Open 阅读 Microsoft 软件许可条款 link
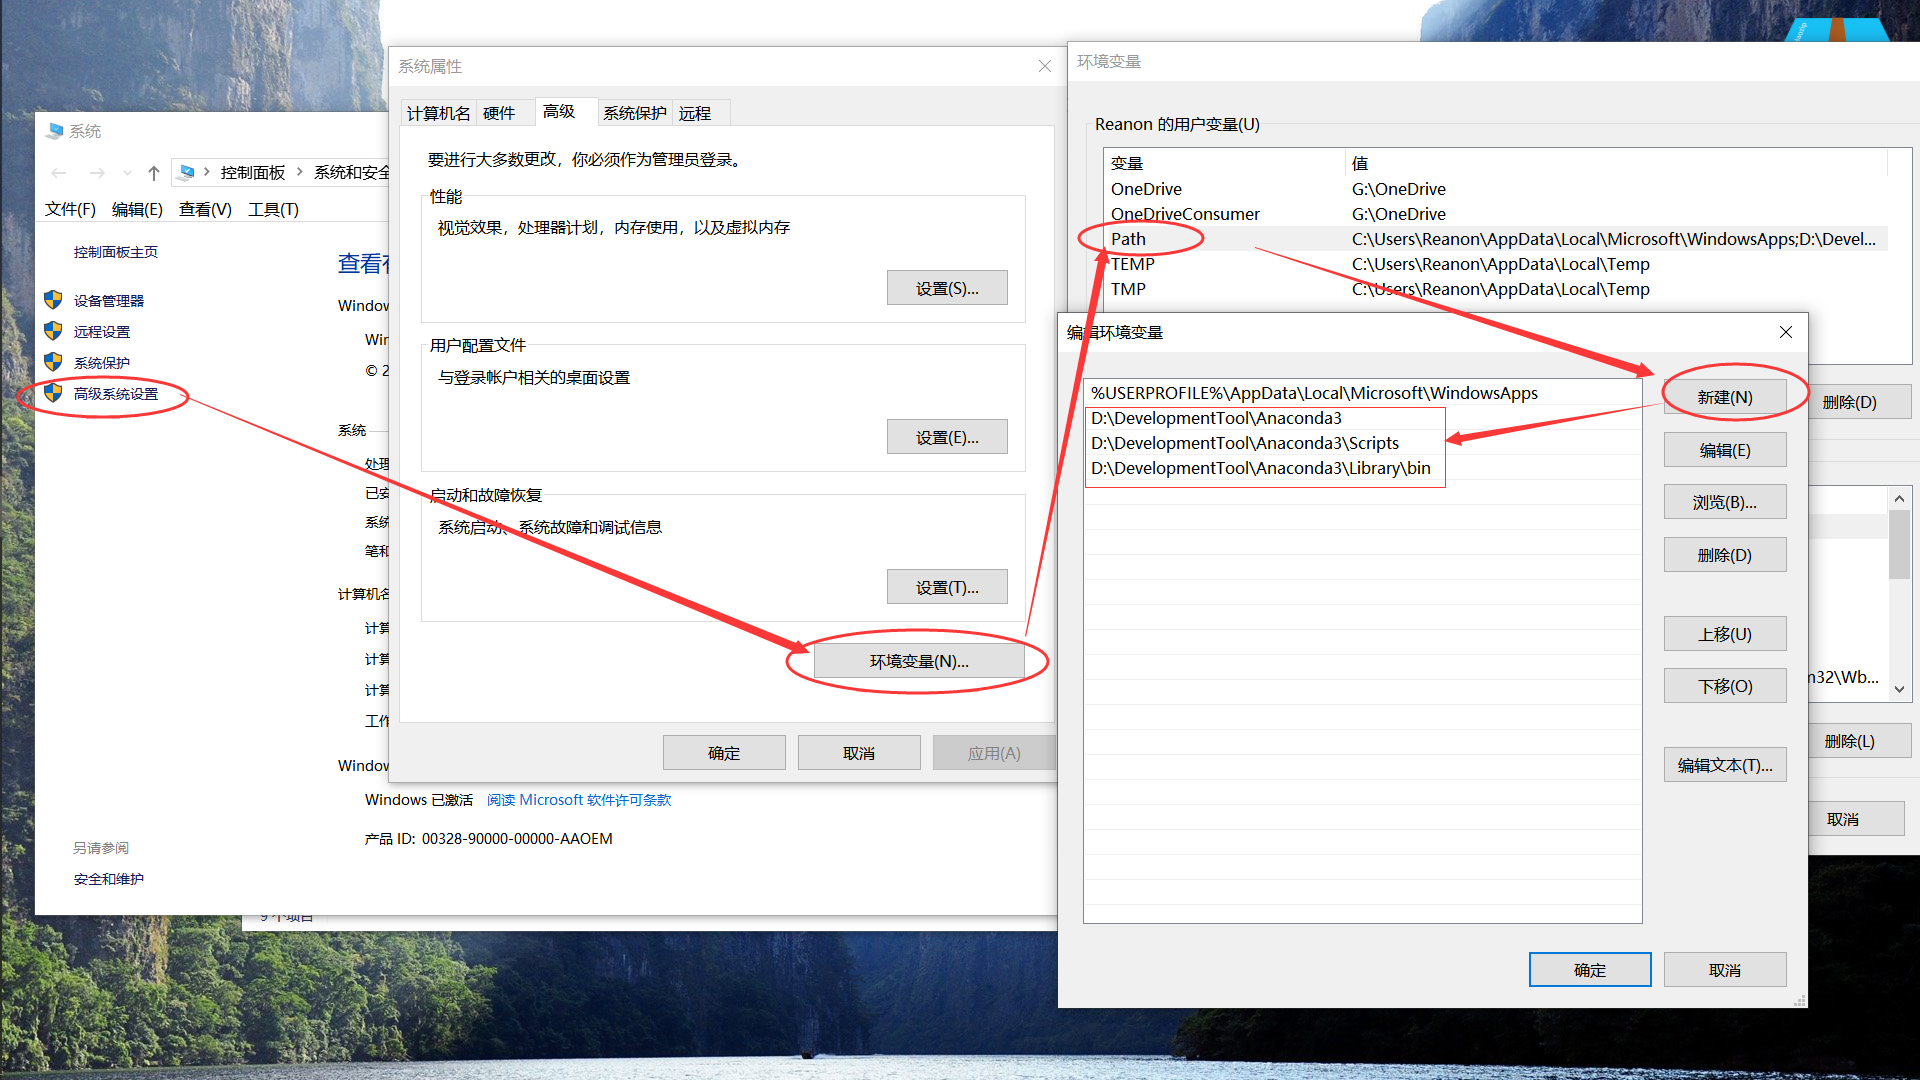This screenshot has width=1920, height=1080. (x=579, y=799)
